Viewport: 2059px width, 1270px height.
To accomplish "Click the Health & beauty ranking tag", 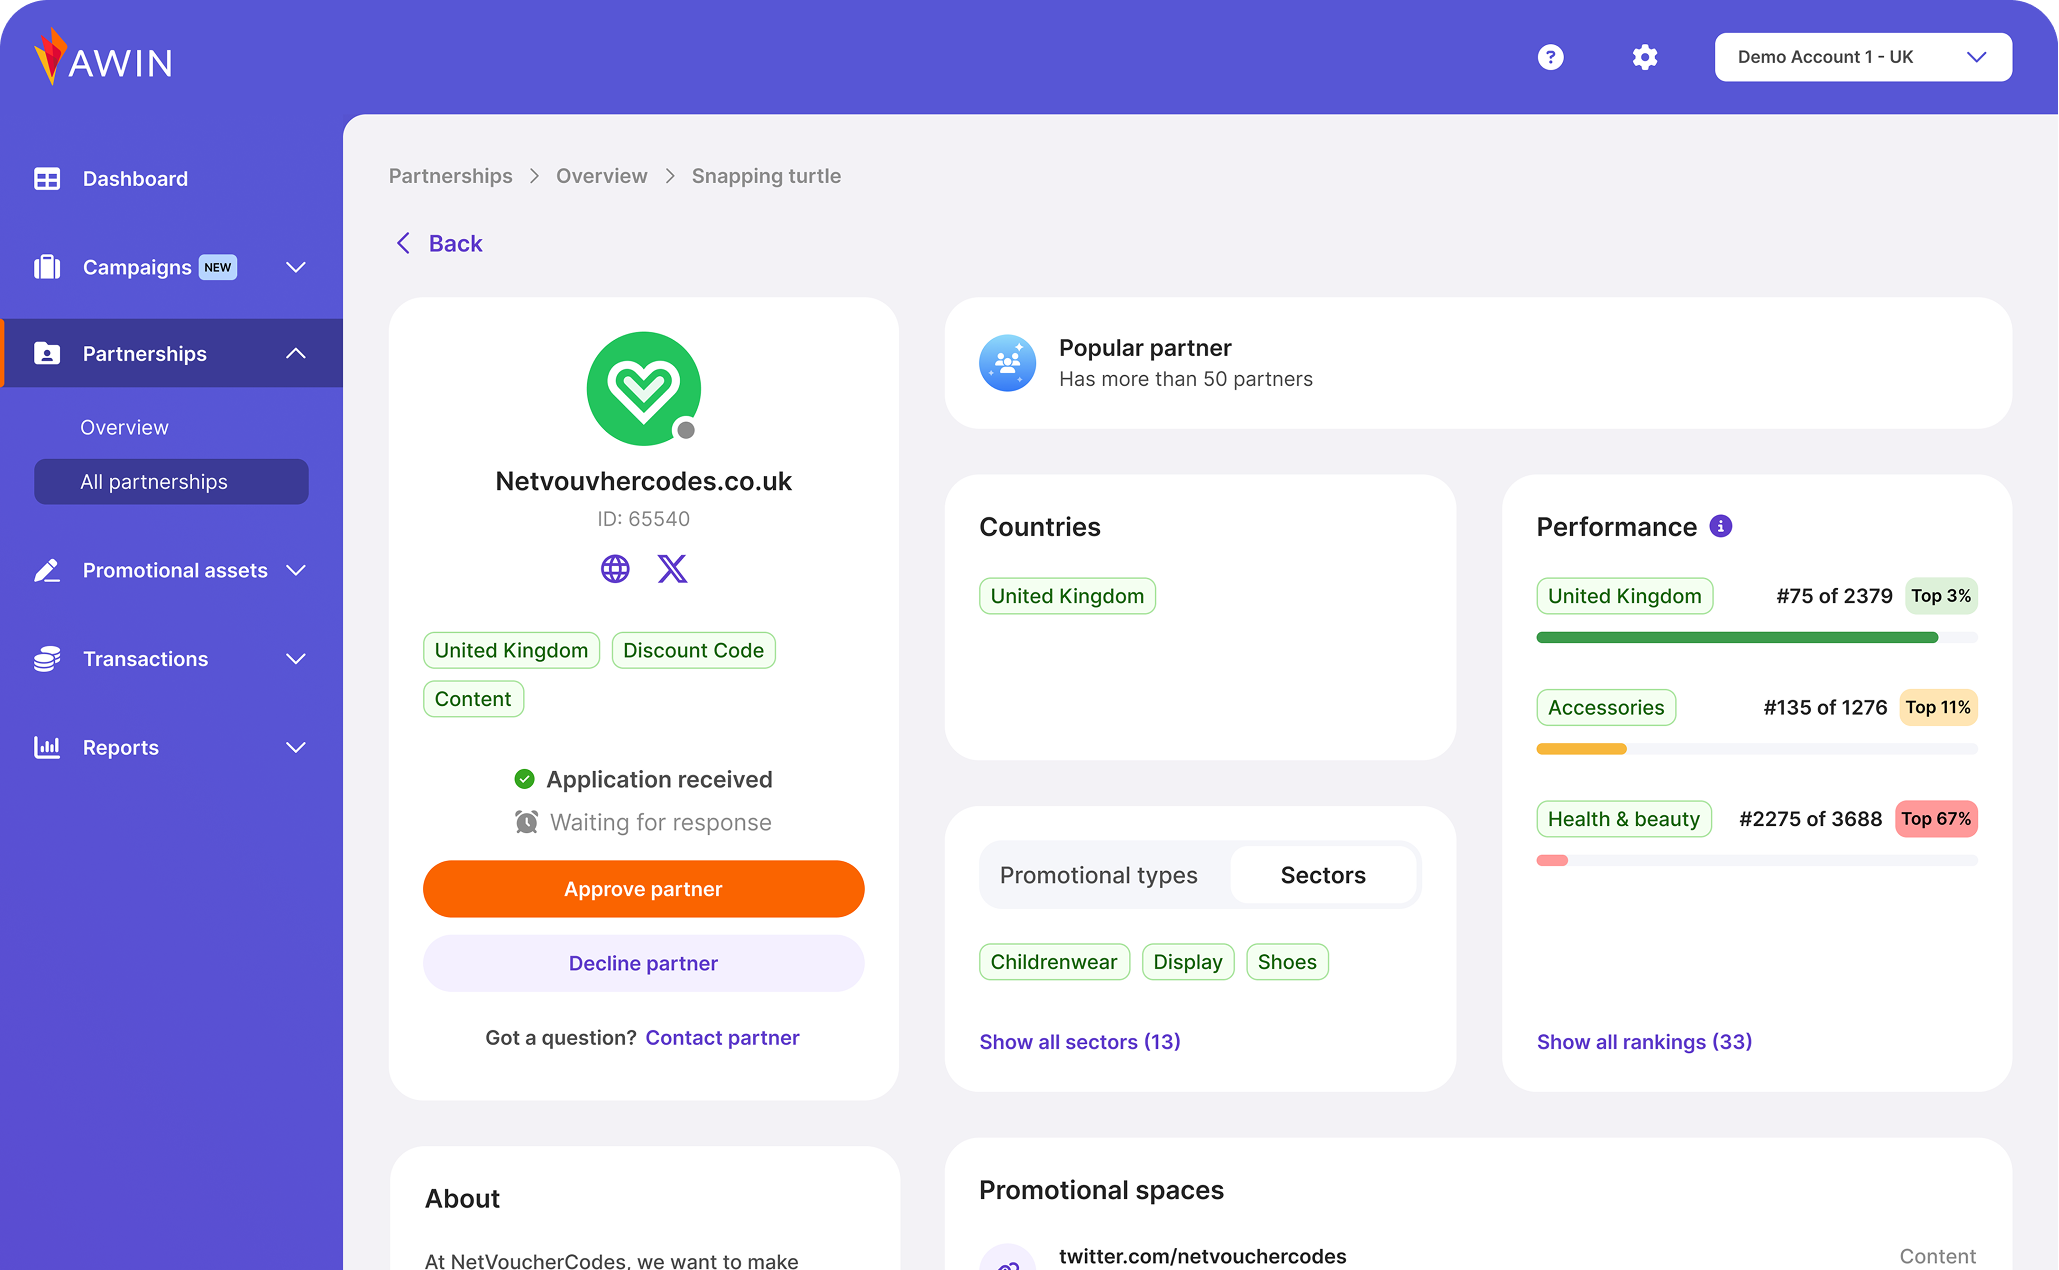I will pyautogui.click(x=1624, y=819).
